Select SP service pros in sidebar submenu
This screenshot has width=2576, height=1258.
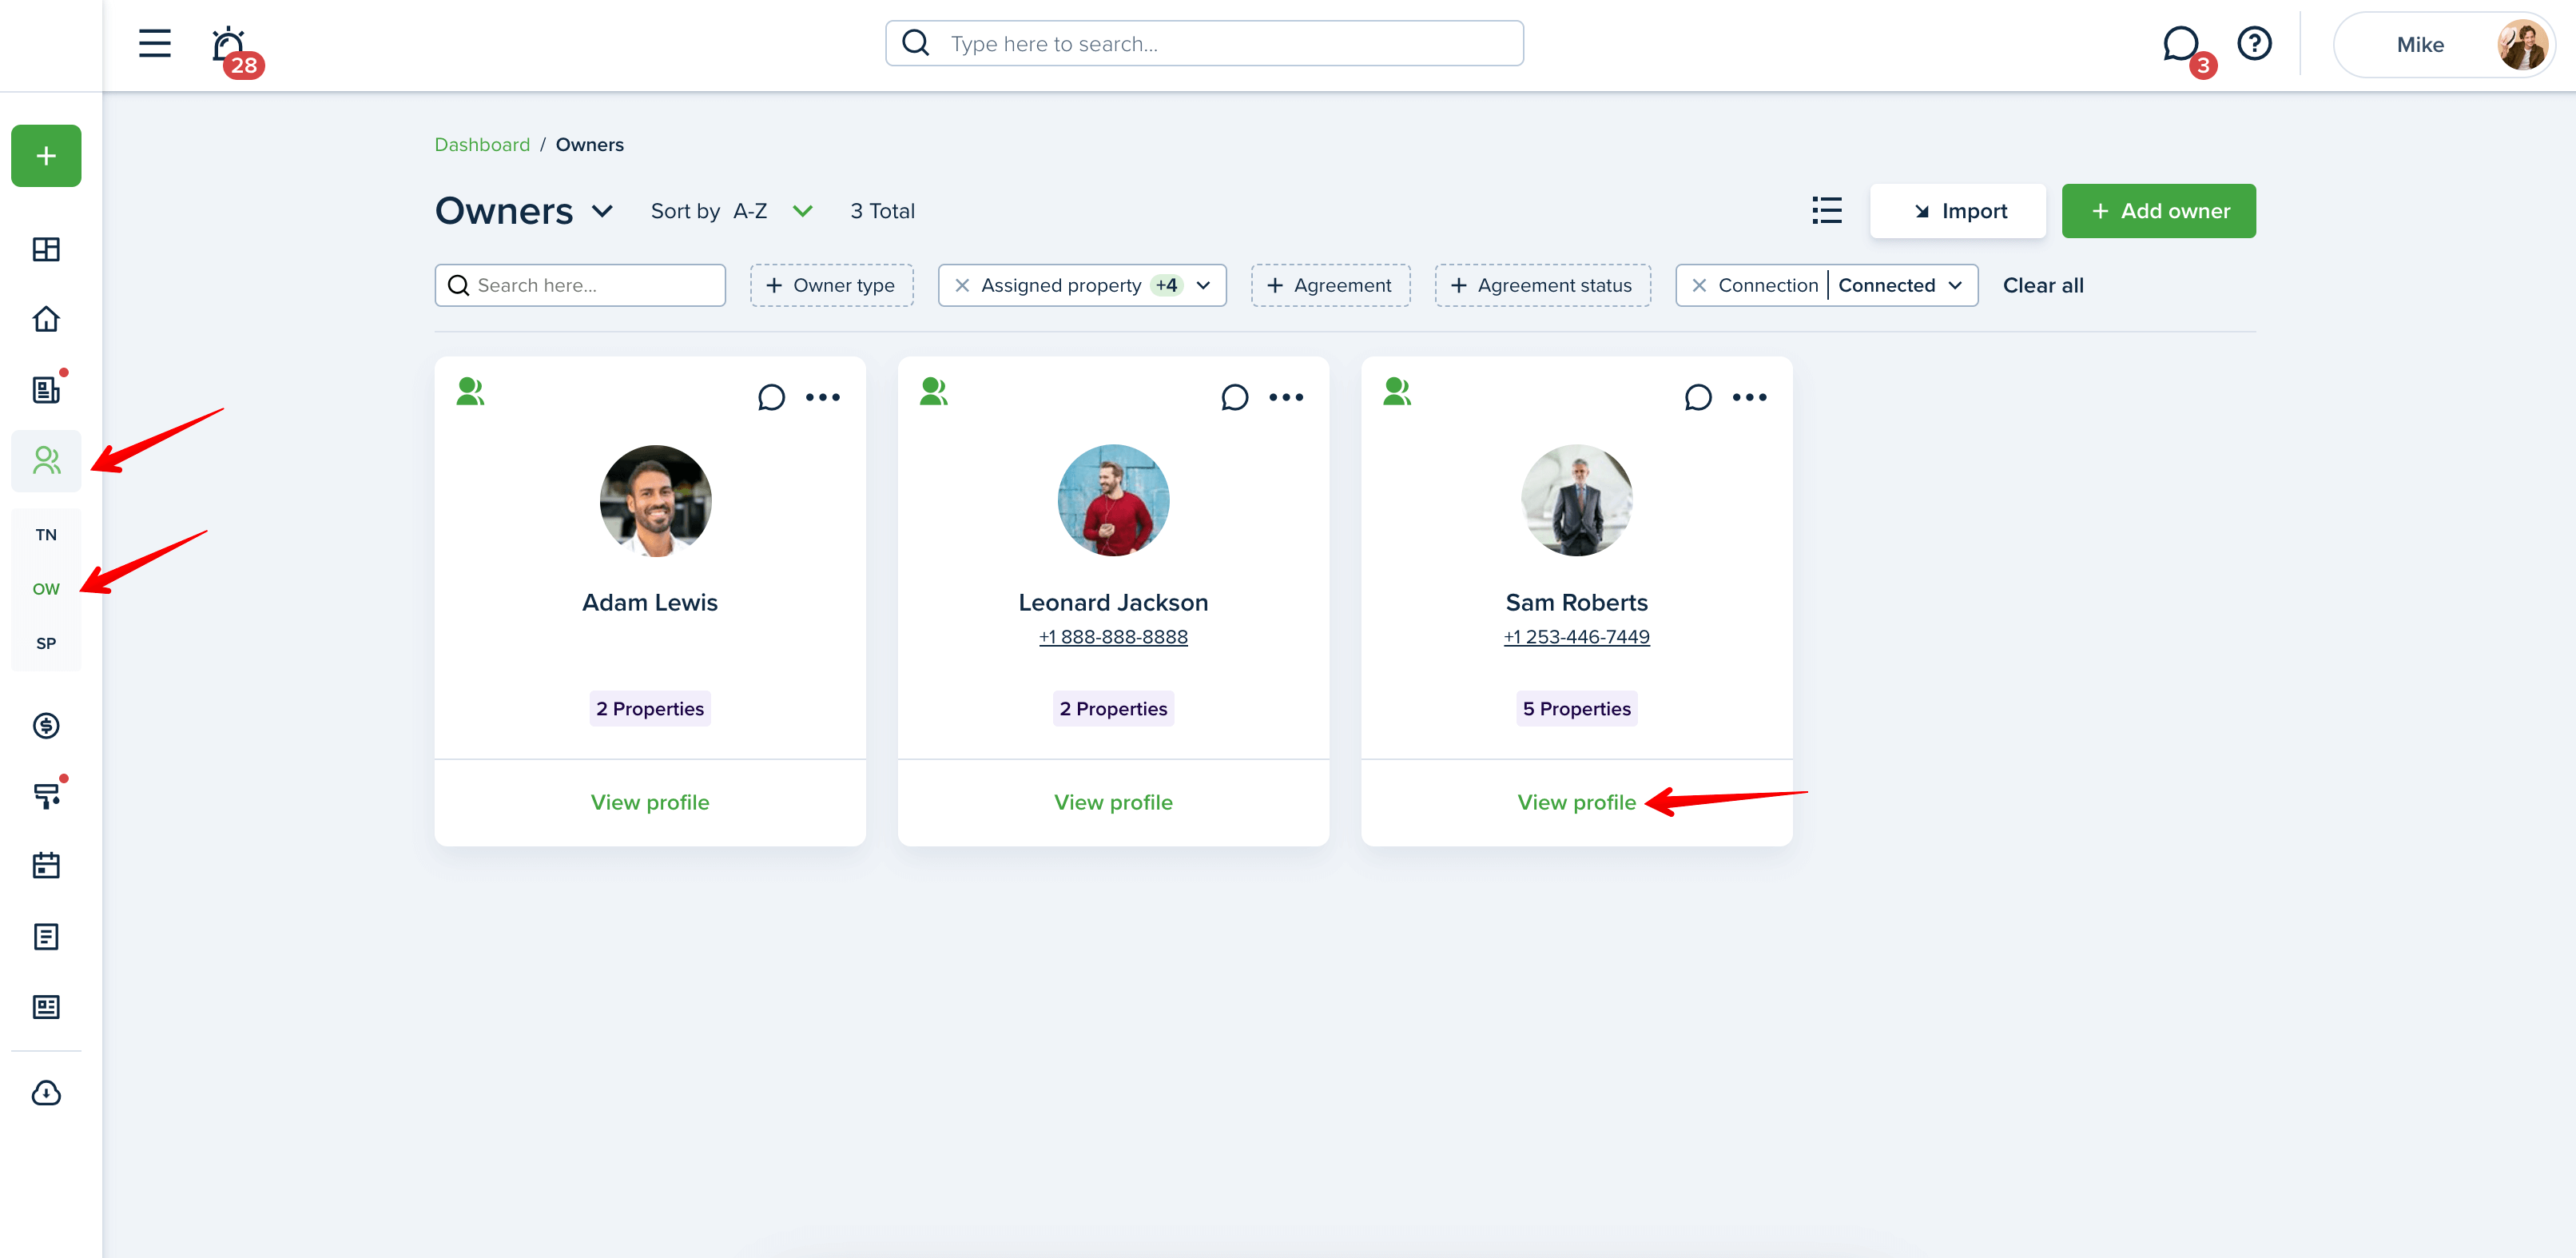[x=46, y=643]
